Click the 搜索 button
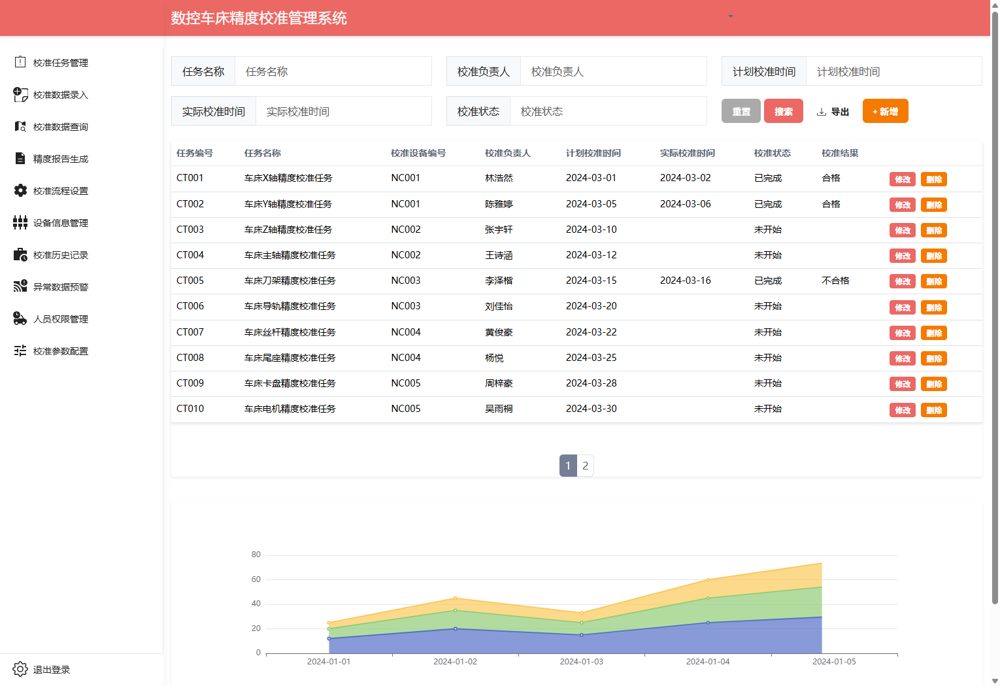The image size is (1000, 686). 783,111
